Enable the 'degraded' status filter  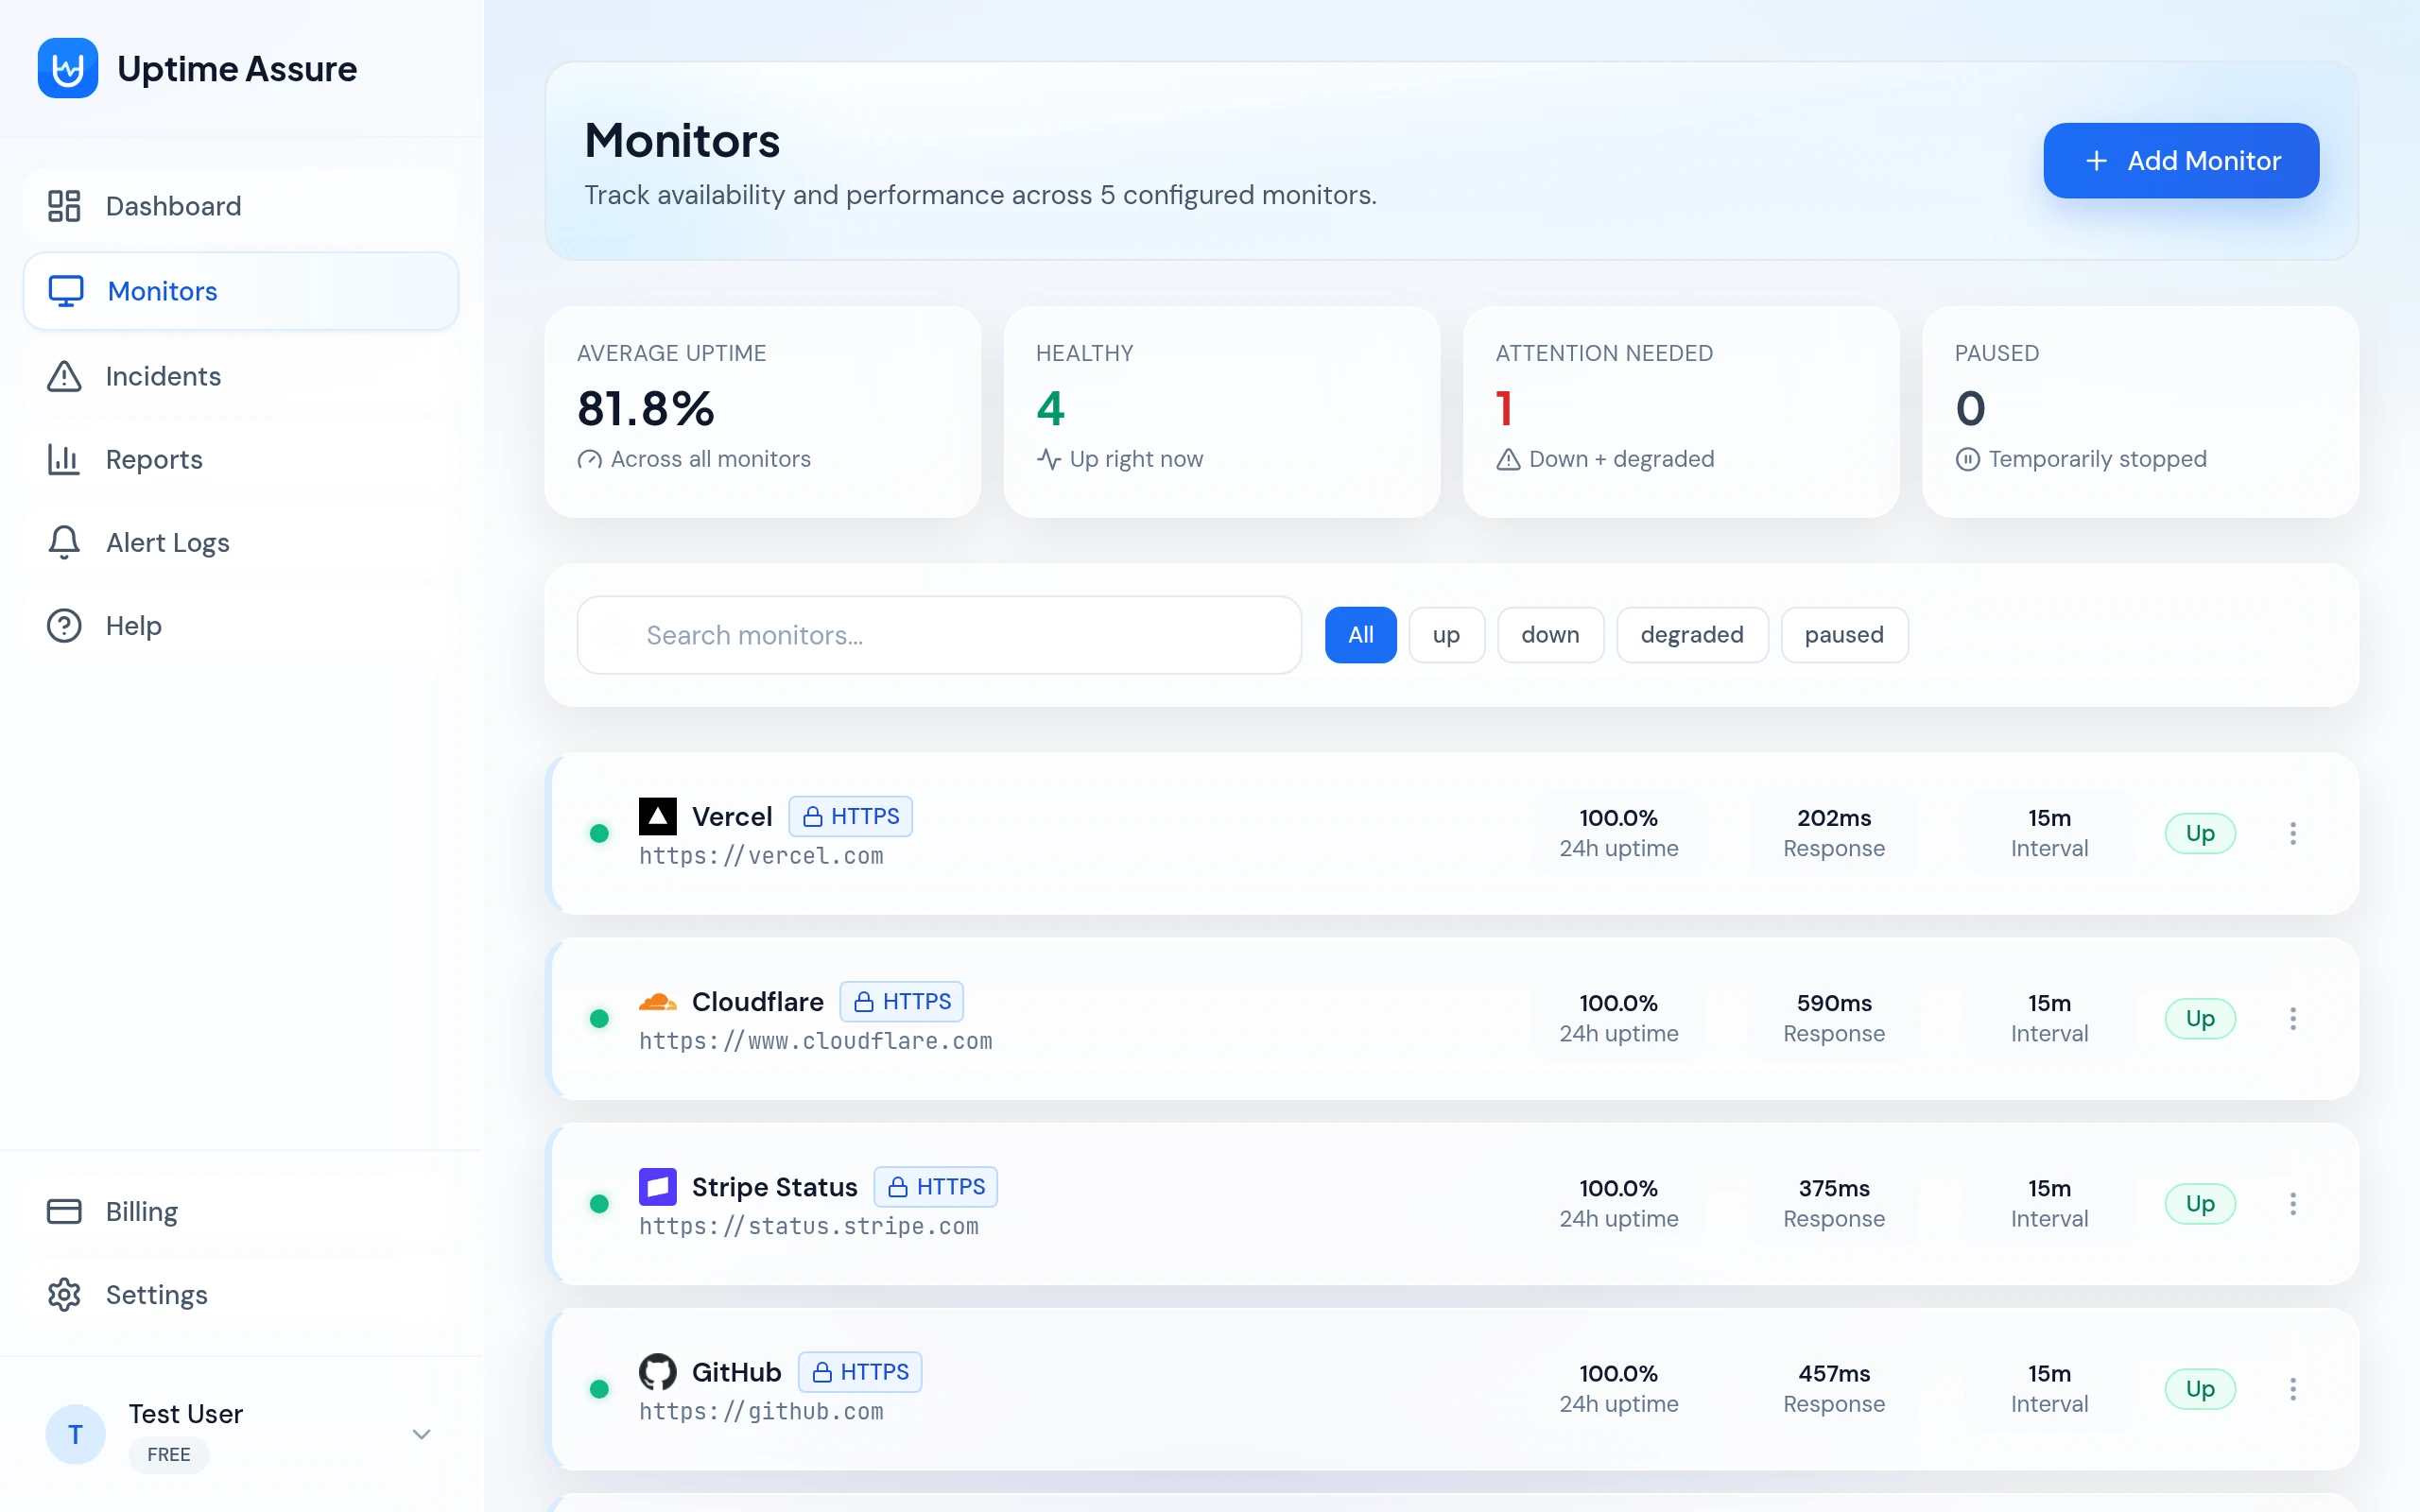tap(1691, 634)
